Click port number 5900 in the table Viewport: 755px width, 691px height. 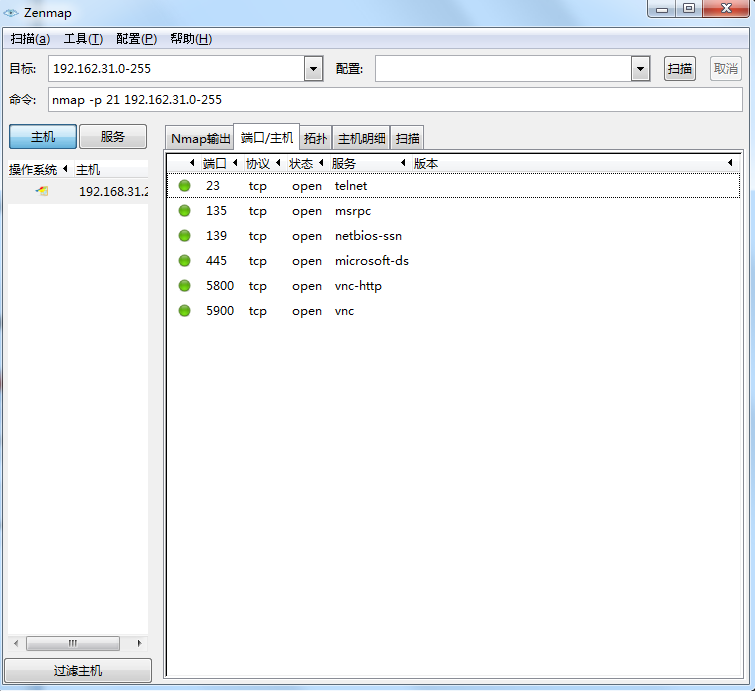click(220, 311)
